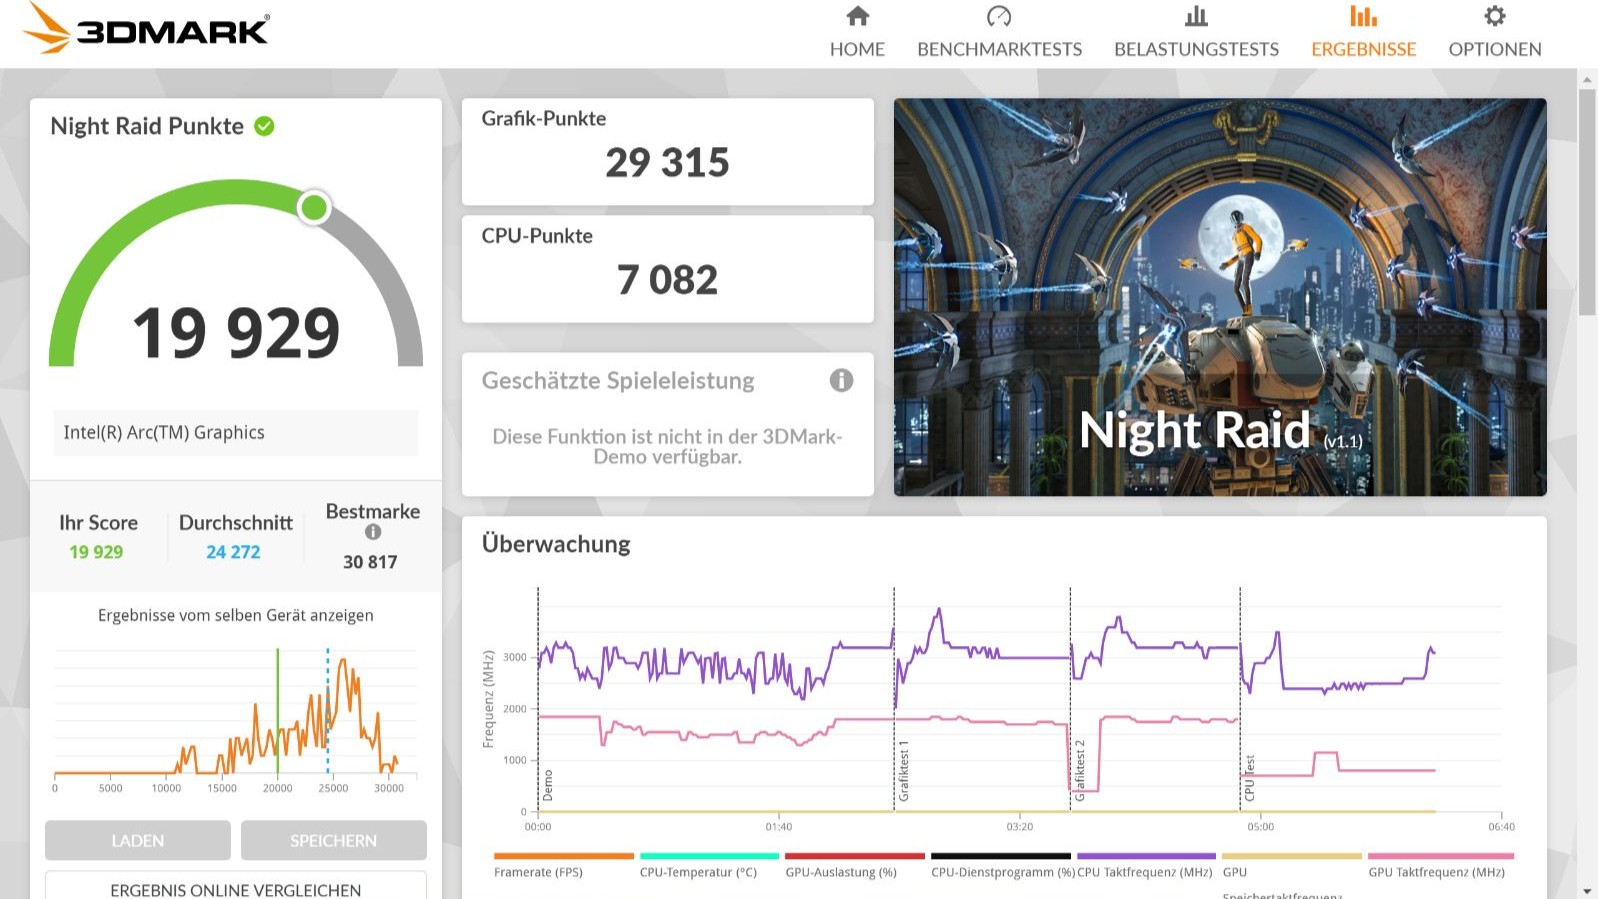The height and width of the screenshot is (899, 1598).
Task: Click Ergebnisse vom selben Gerät anzeigen
Action: (x=235, y=615)
